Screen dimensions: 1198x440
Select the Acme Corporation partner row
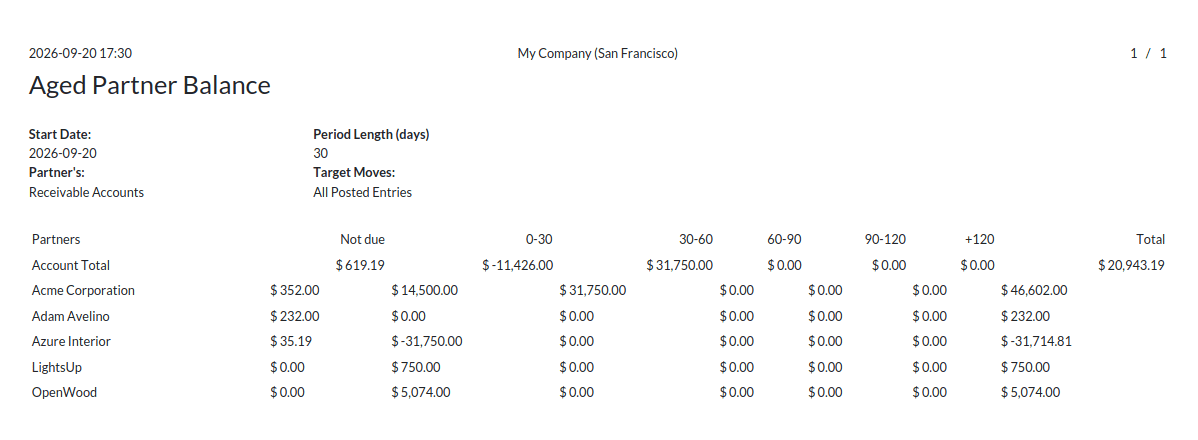click(x=598, y=290)
